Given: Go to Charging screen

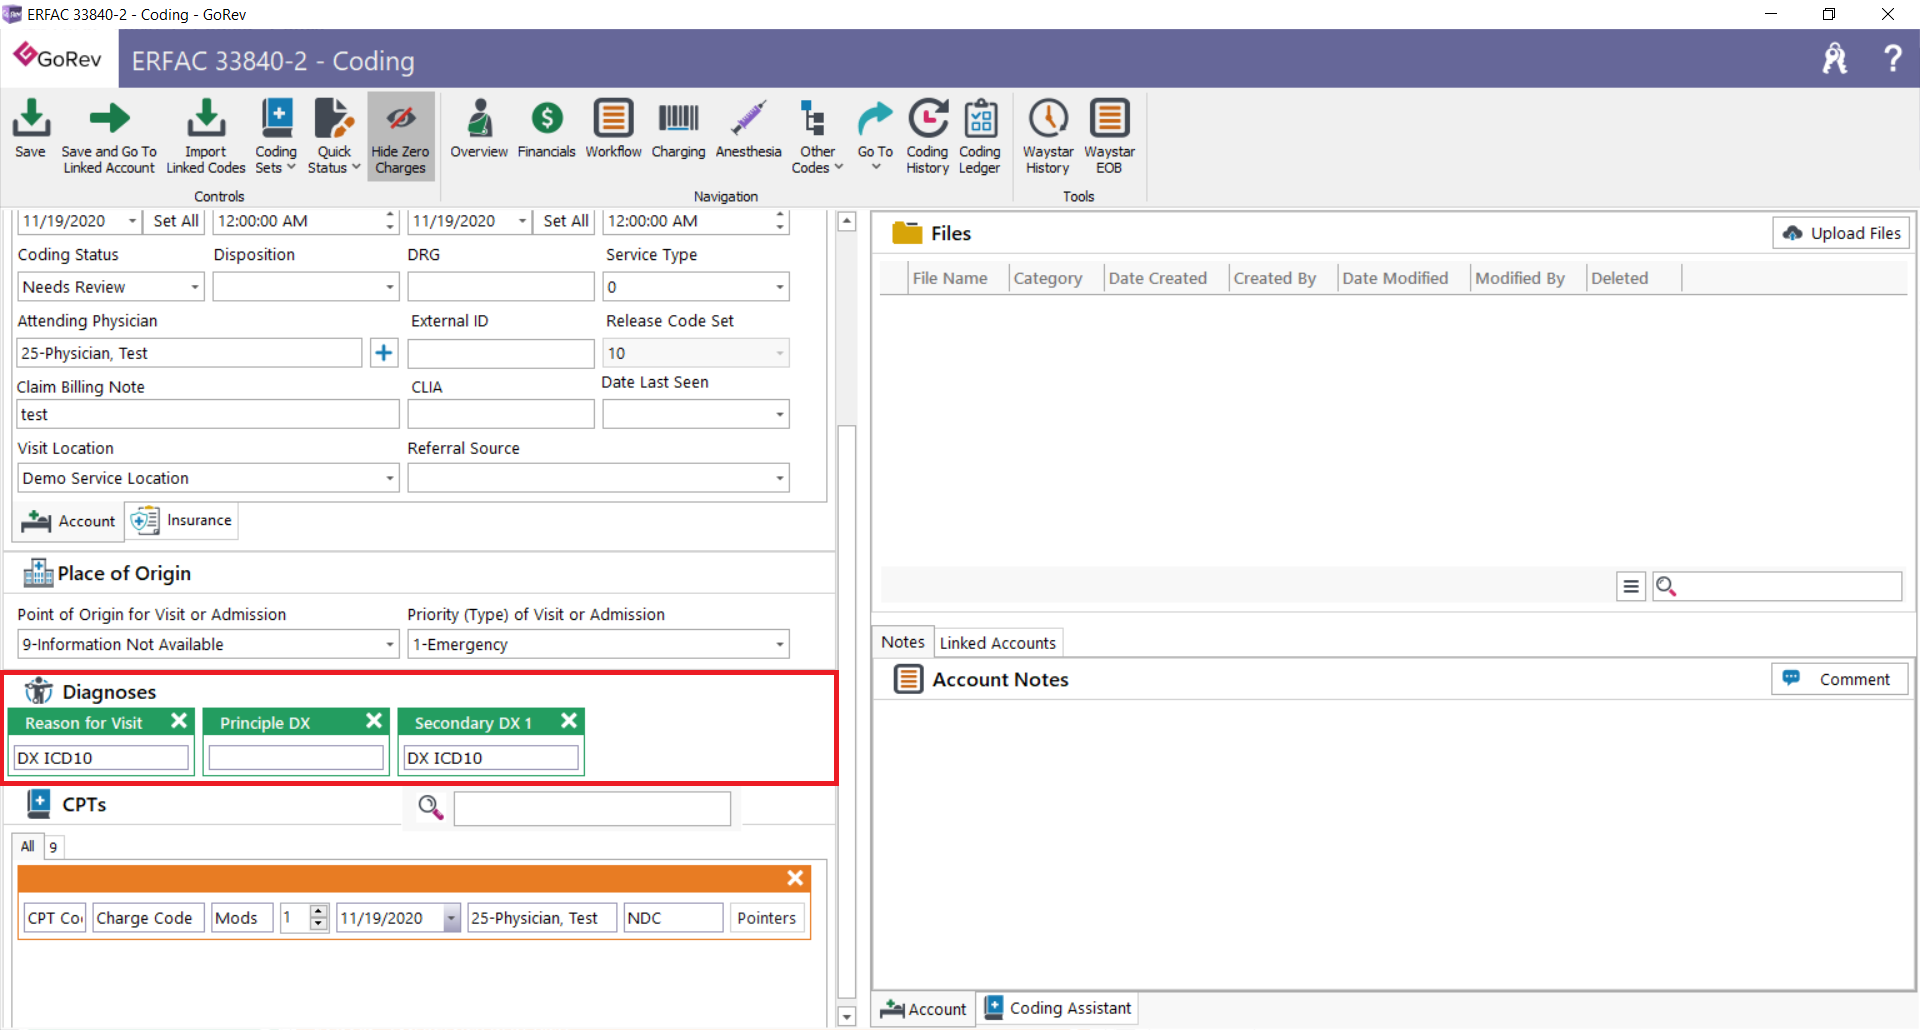Looking at the screenshot, I should 678,130.
